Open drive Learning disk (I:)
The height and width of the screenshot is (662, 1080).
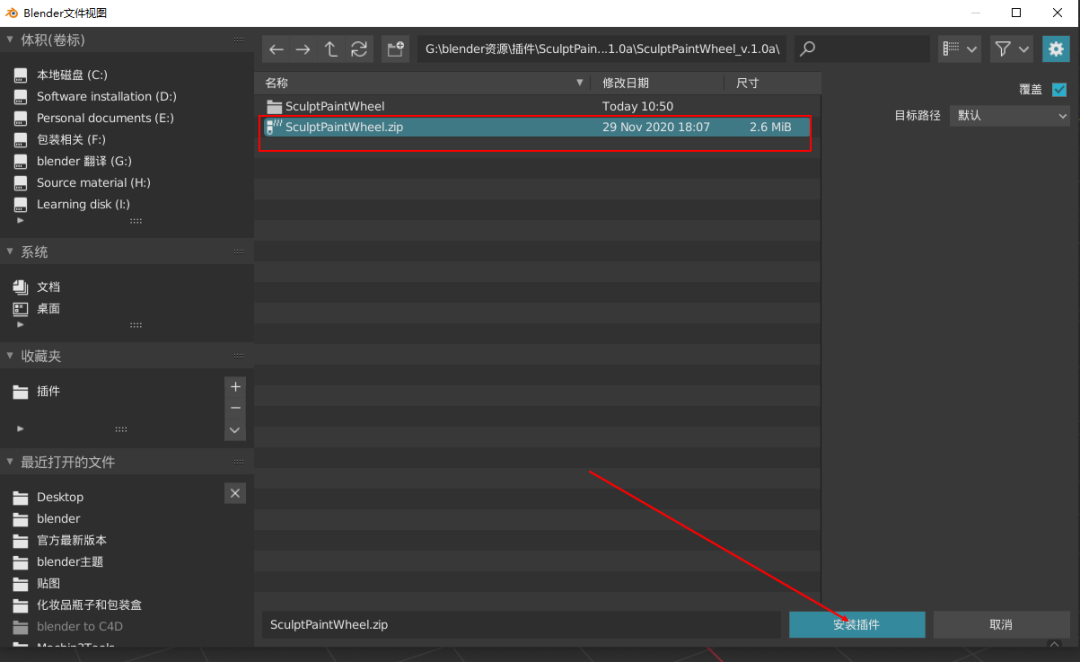(x=83, y=204)
